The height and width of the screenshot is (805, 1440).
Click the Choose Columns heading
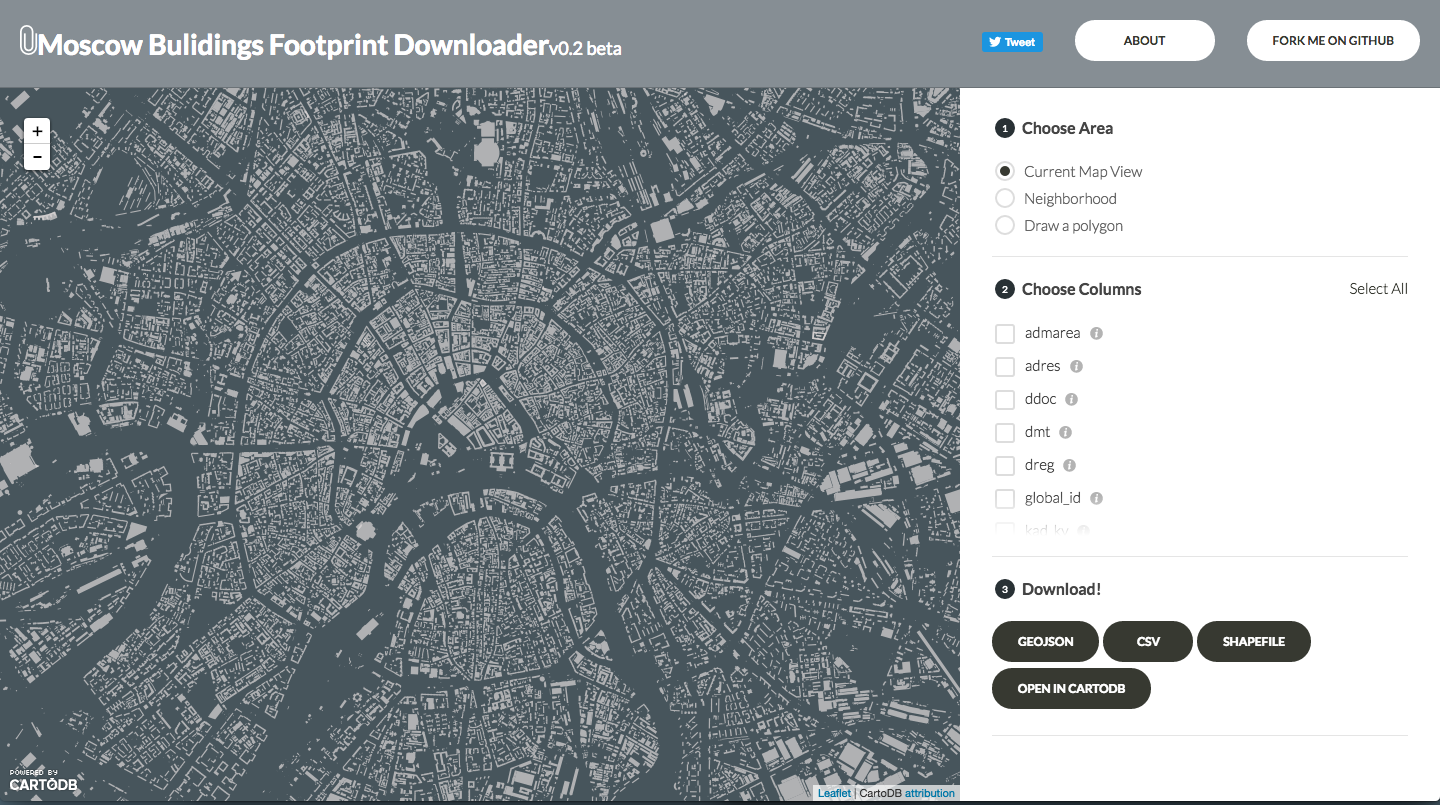[x=1081, y=289]
